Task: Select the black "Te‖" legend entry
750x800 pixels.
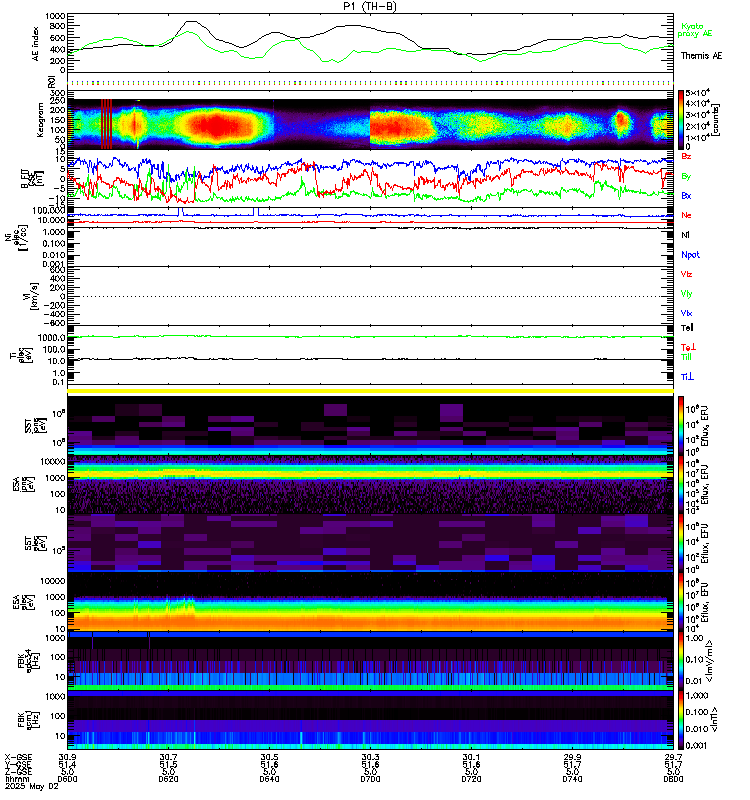Action: (x=687, y=328)
